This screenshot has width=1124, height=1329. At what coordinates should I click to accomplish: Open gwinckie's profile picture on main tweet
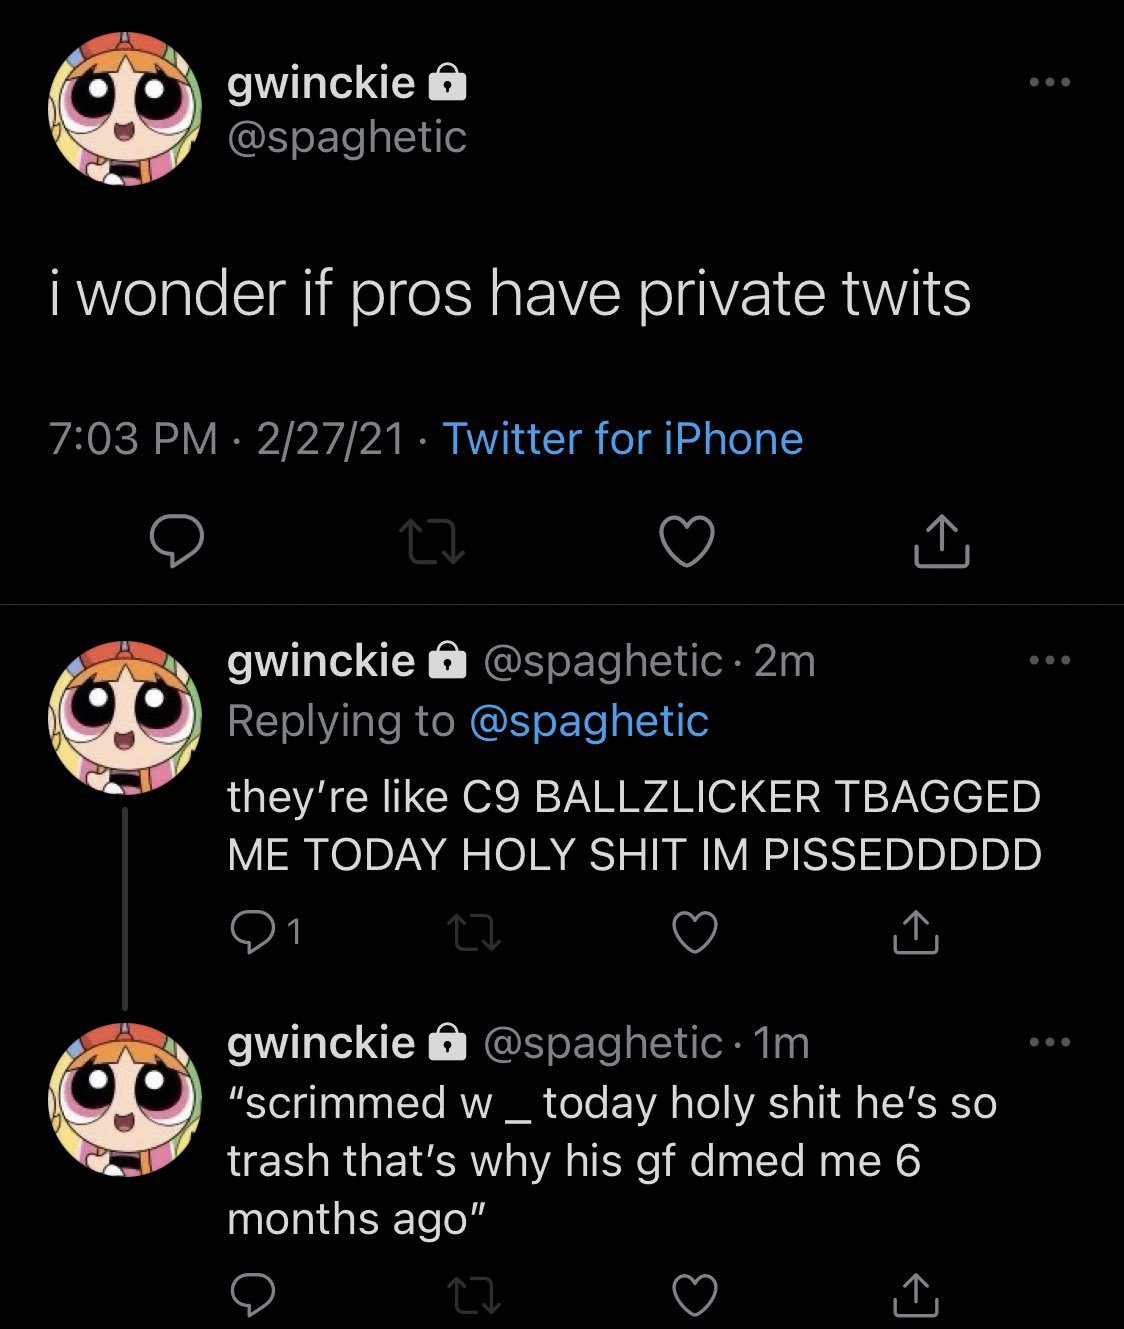(x=125, y=109)
